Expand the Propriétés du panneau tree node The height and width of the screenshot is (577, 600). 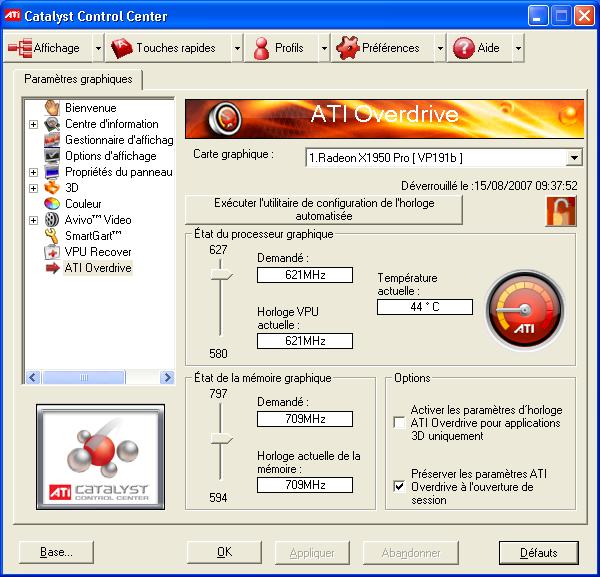(33, 172)
